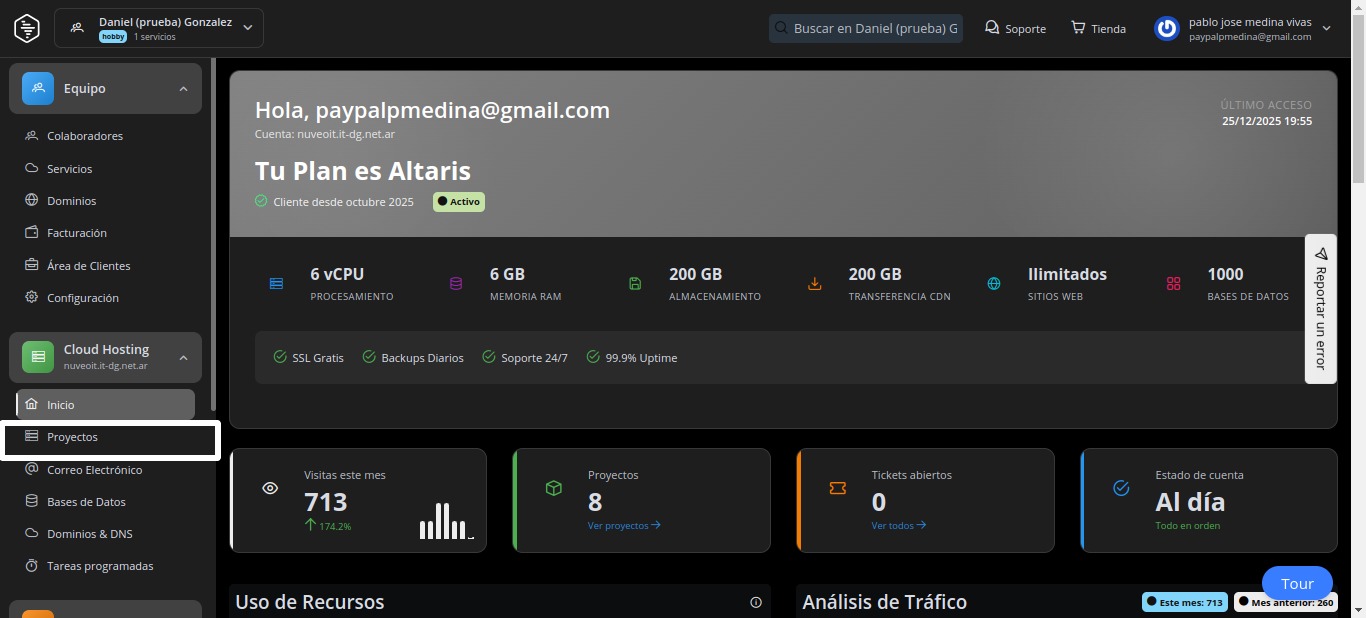Click the eye icon in Visitas card

[270, 488]
